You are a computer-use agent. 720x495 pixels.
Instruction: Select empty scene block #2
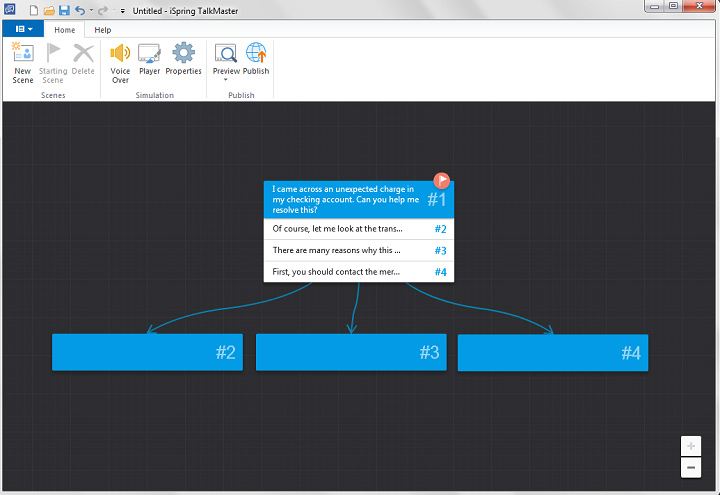(147, 352)
